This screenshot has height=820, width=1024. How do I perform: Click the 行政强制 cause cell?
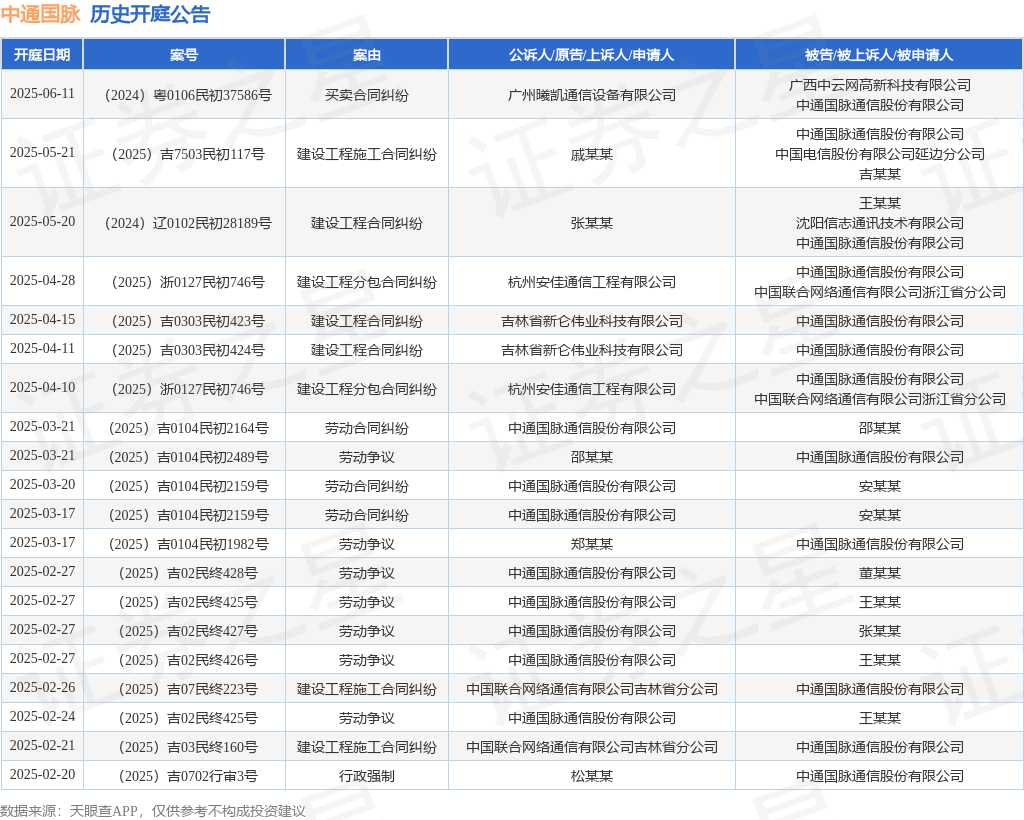366,776
